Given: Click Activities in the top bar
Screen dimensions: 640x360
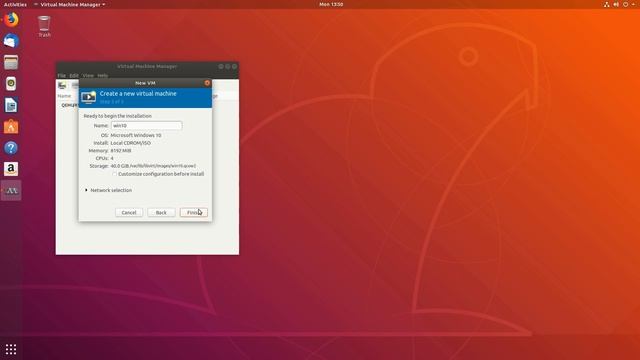Looking at the screenshot, I should pos(15,4).
